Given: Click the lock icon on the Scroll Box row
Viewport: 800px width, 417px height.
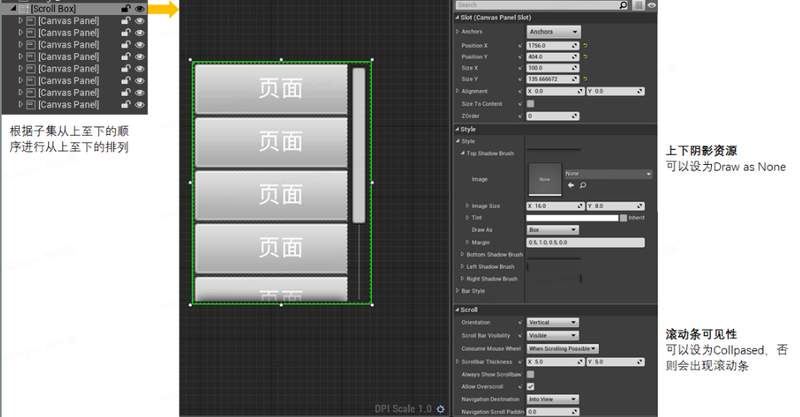Looking at the screenshot, I should tap(125, 8).
